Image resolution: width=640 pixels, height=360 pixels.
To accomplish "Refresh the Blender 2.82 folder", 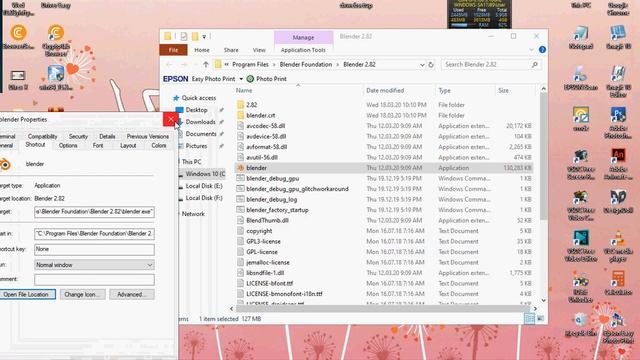I will [x=431, y=64].
